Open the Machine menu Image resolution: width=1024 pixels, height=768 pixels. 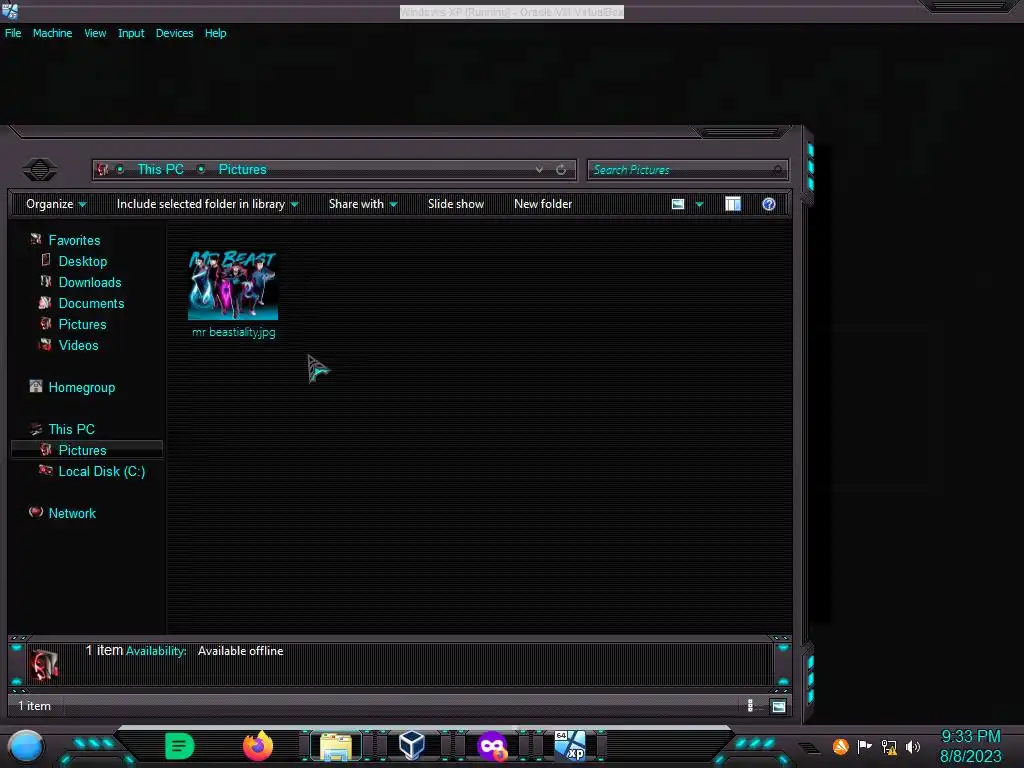tap(52, 33)
